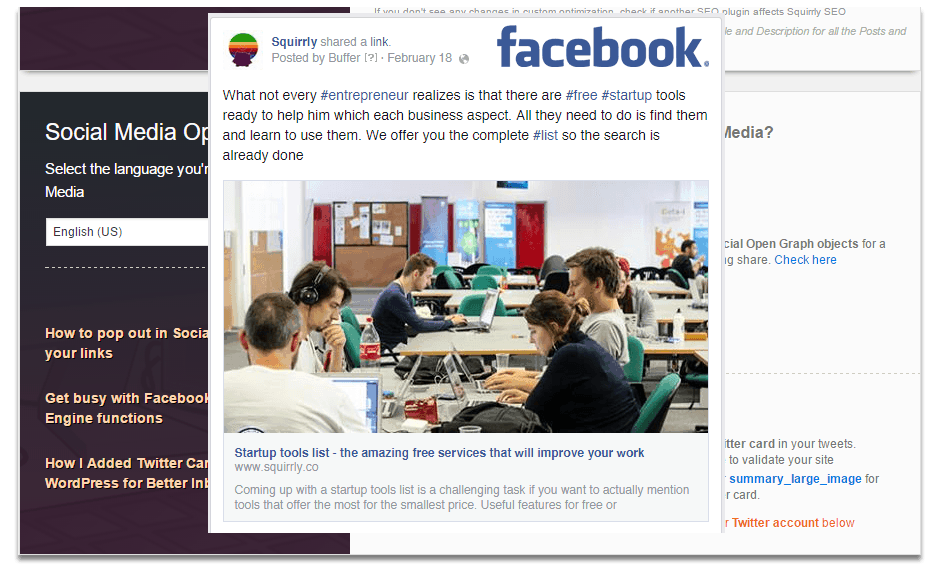Click the public globe icon beside February 18
Image resolution: width=939 pixels, height=578 pixels.
click(464, 59)
